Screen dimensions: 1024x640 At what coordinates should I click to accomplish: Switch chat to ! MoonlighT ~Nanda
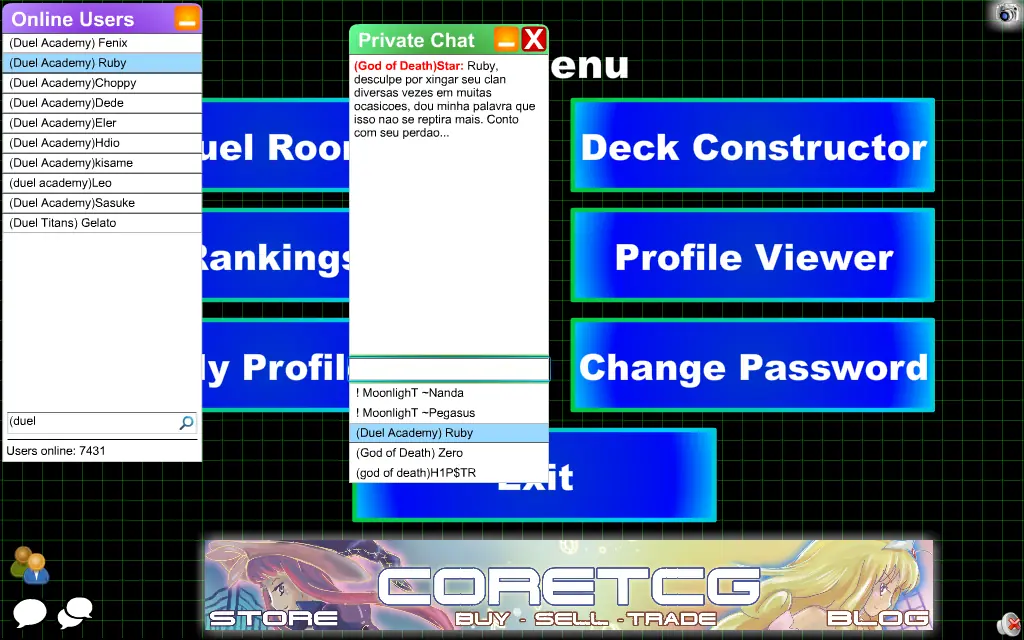click(449, 393)
